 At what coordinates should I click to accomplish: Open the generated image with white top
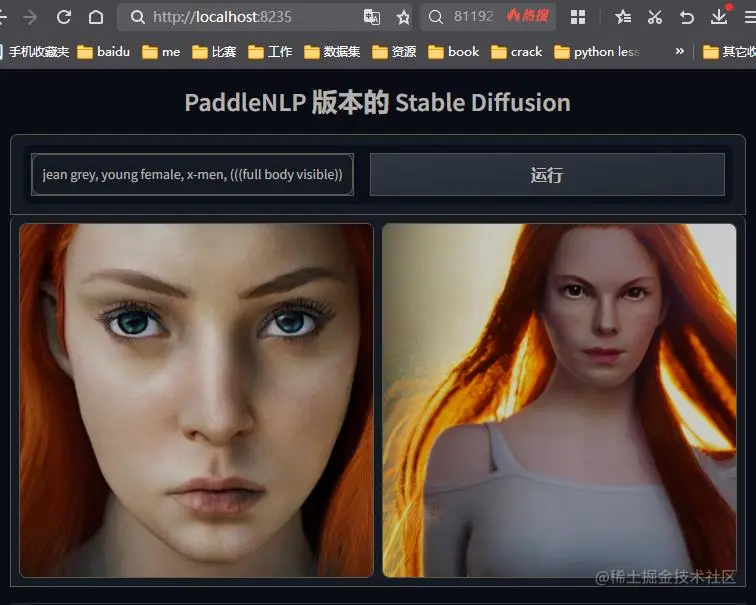click(559, 400)
